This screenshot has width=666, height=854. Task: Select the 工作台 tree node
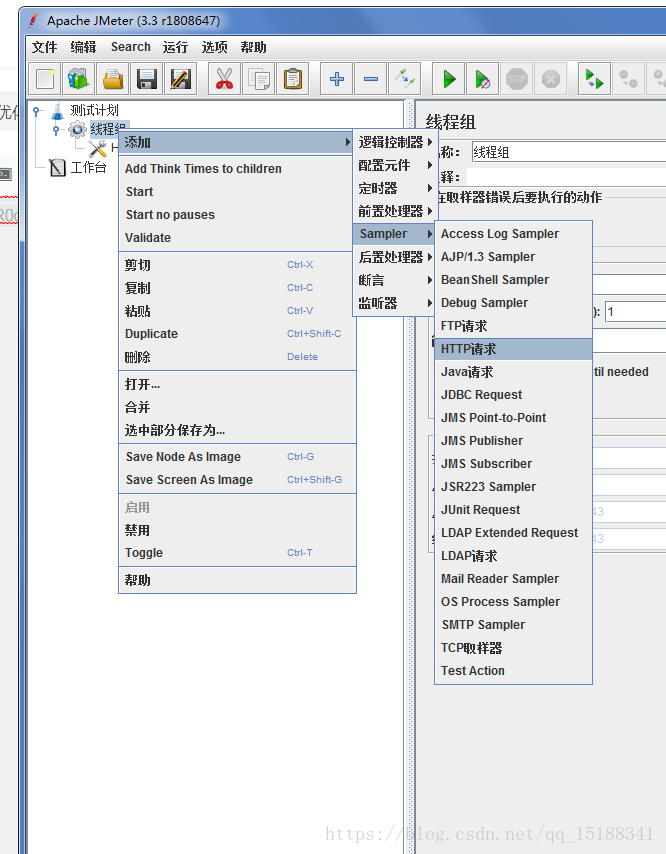[78, 167]
